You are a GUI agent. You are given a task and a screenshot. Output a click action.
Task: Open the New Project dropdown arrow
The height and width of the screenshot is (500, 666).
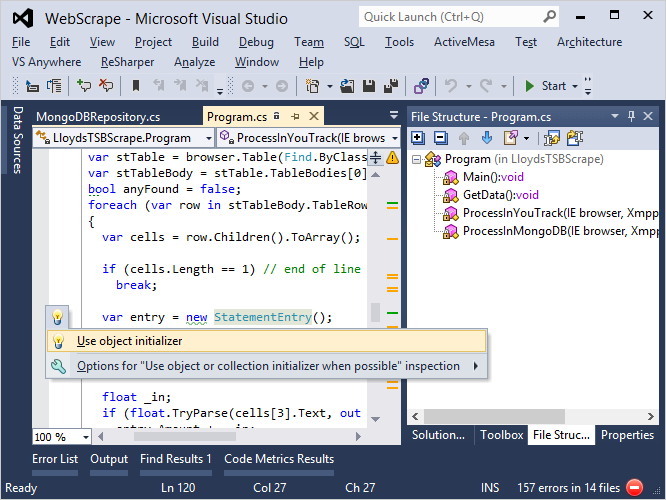[x=330, y=86]
